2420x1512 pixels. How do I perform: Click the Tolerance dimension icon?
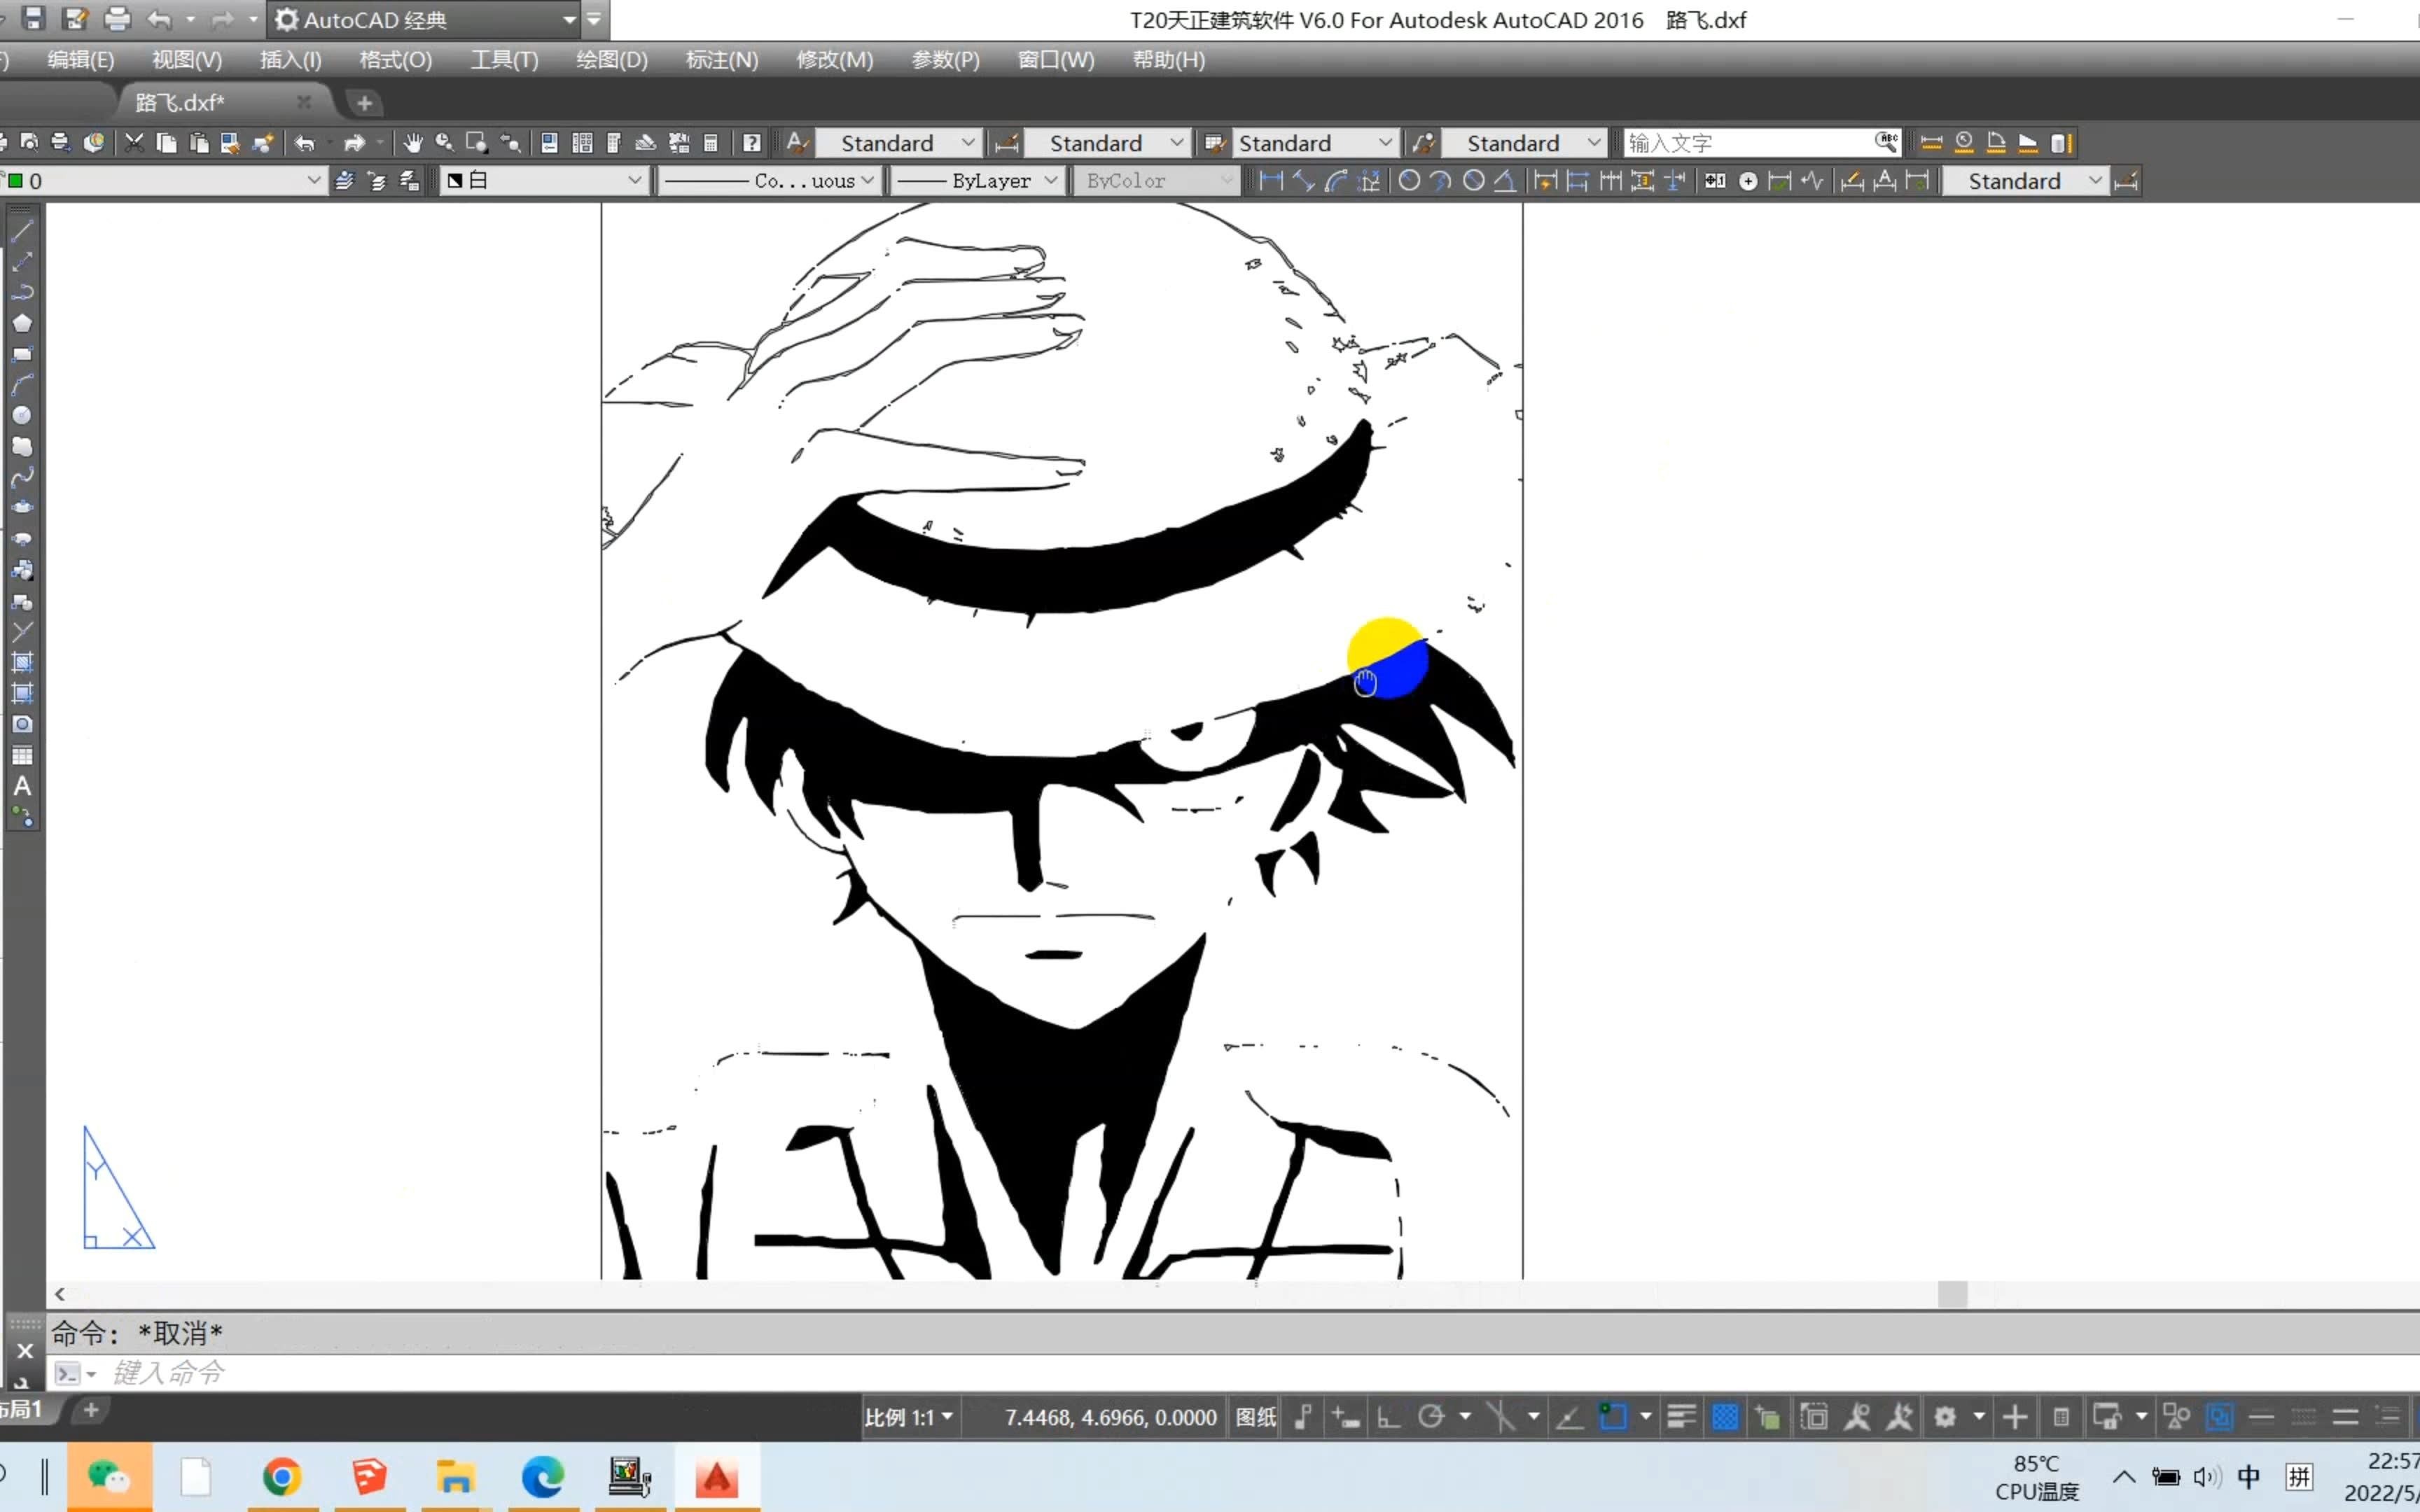[1716, 181]
